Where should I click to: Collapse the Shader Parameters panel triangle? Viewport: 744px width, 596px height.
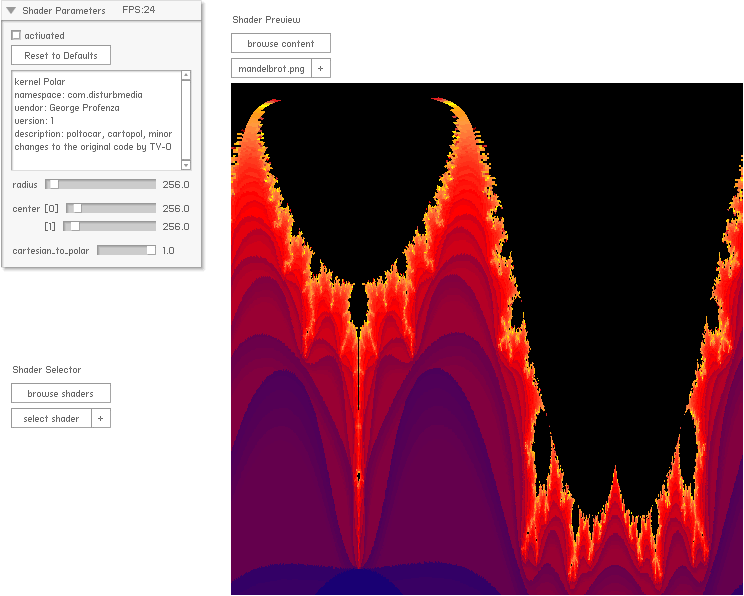11,11
